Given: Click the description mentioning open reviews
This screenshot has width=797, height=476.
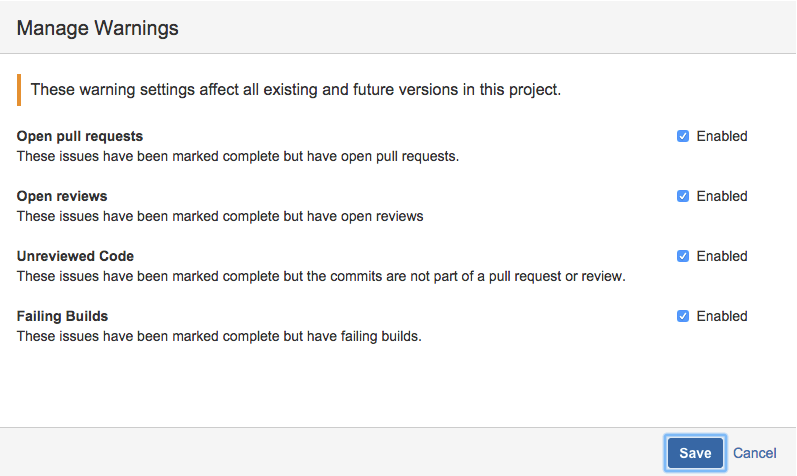Looking at the screenshot, I should pyautogui.click(x=220, y=217).
